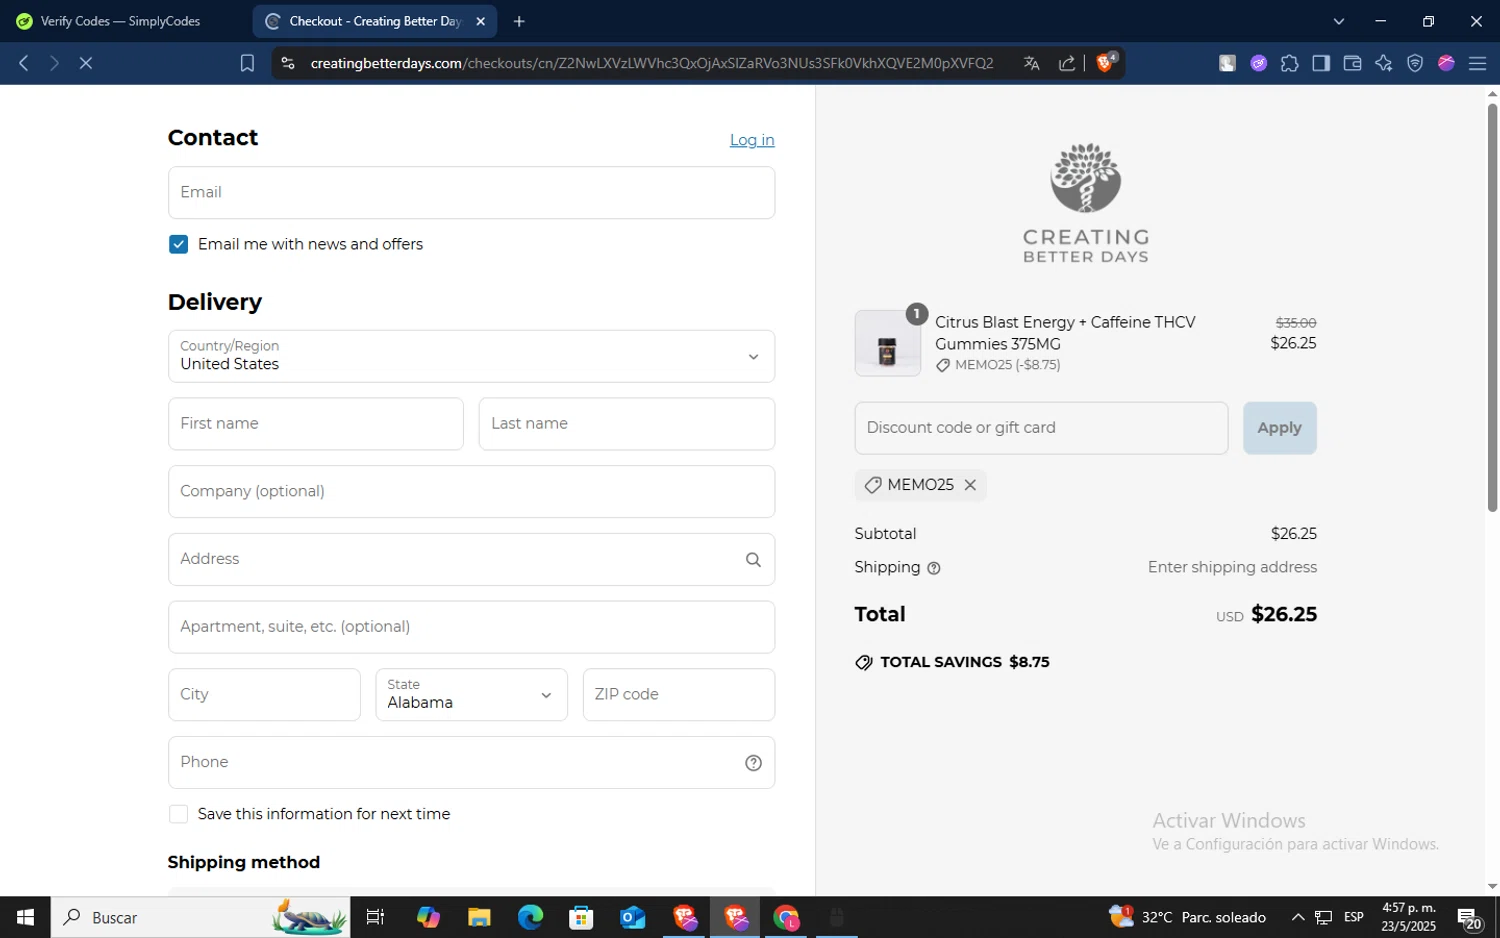Go back to the previous page
This screenshot has width=1500, height=938.
click(x=23, y=63)
